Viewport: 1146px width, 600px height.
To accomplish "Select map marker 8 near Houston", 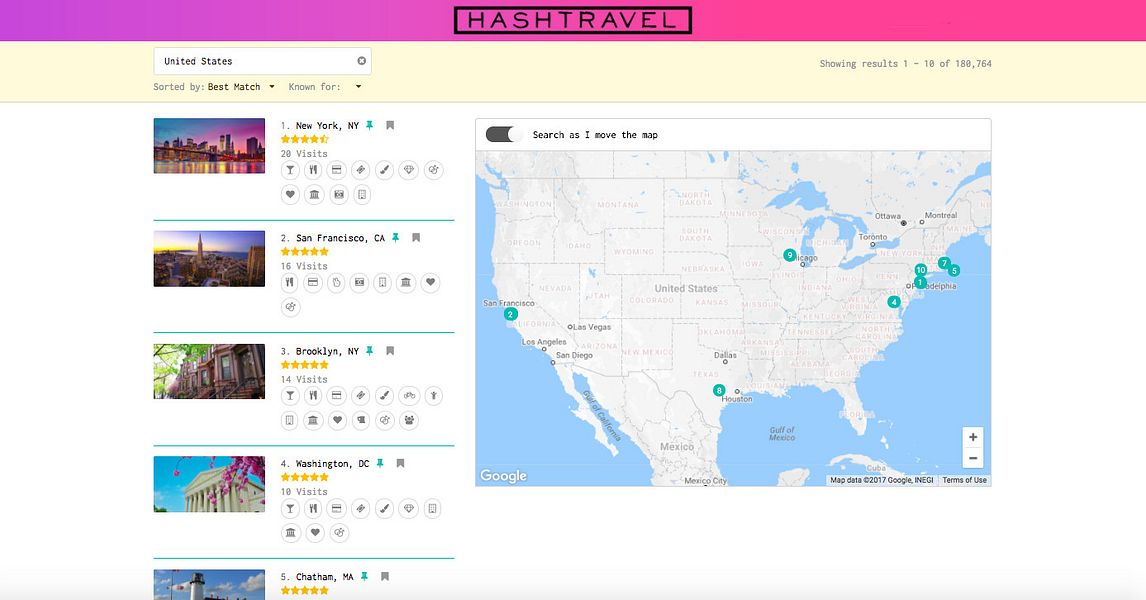I will pos(719,390).
